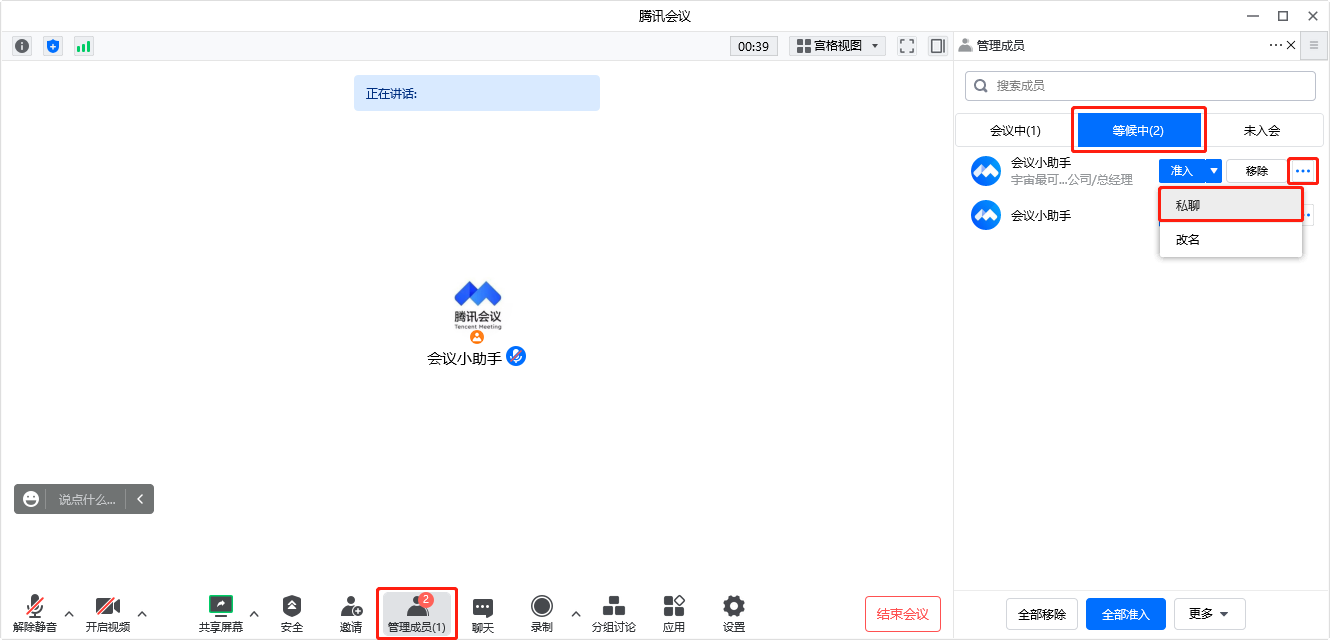Toggle the 管理成员(1) toolbar button
The image size is (1330, 640).
[x=417, y=613]
